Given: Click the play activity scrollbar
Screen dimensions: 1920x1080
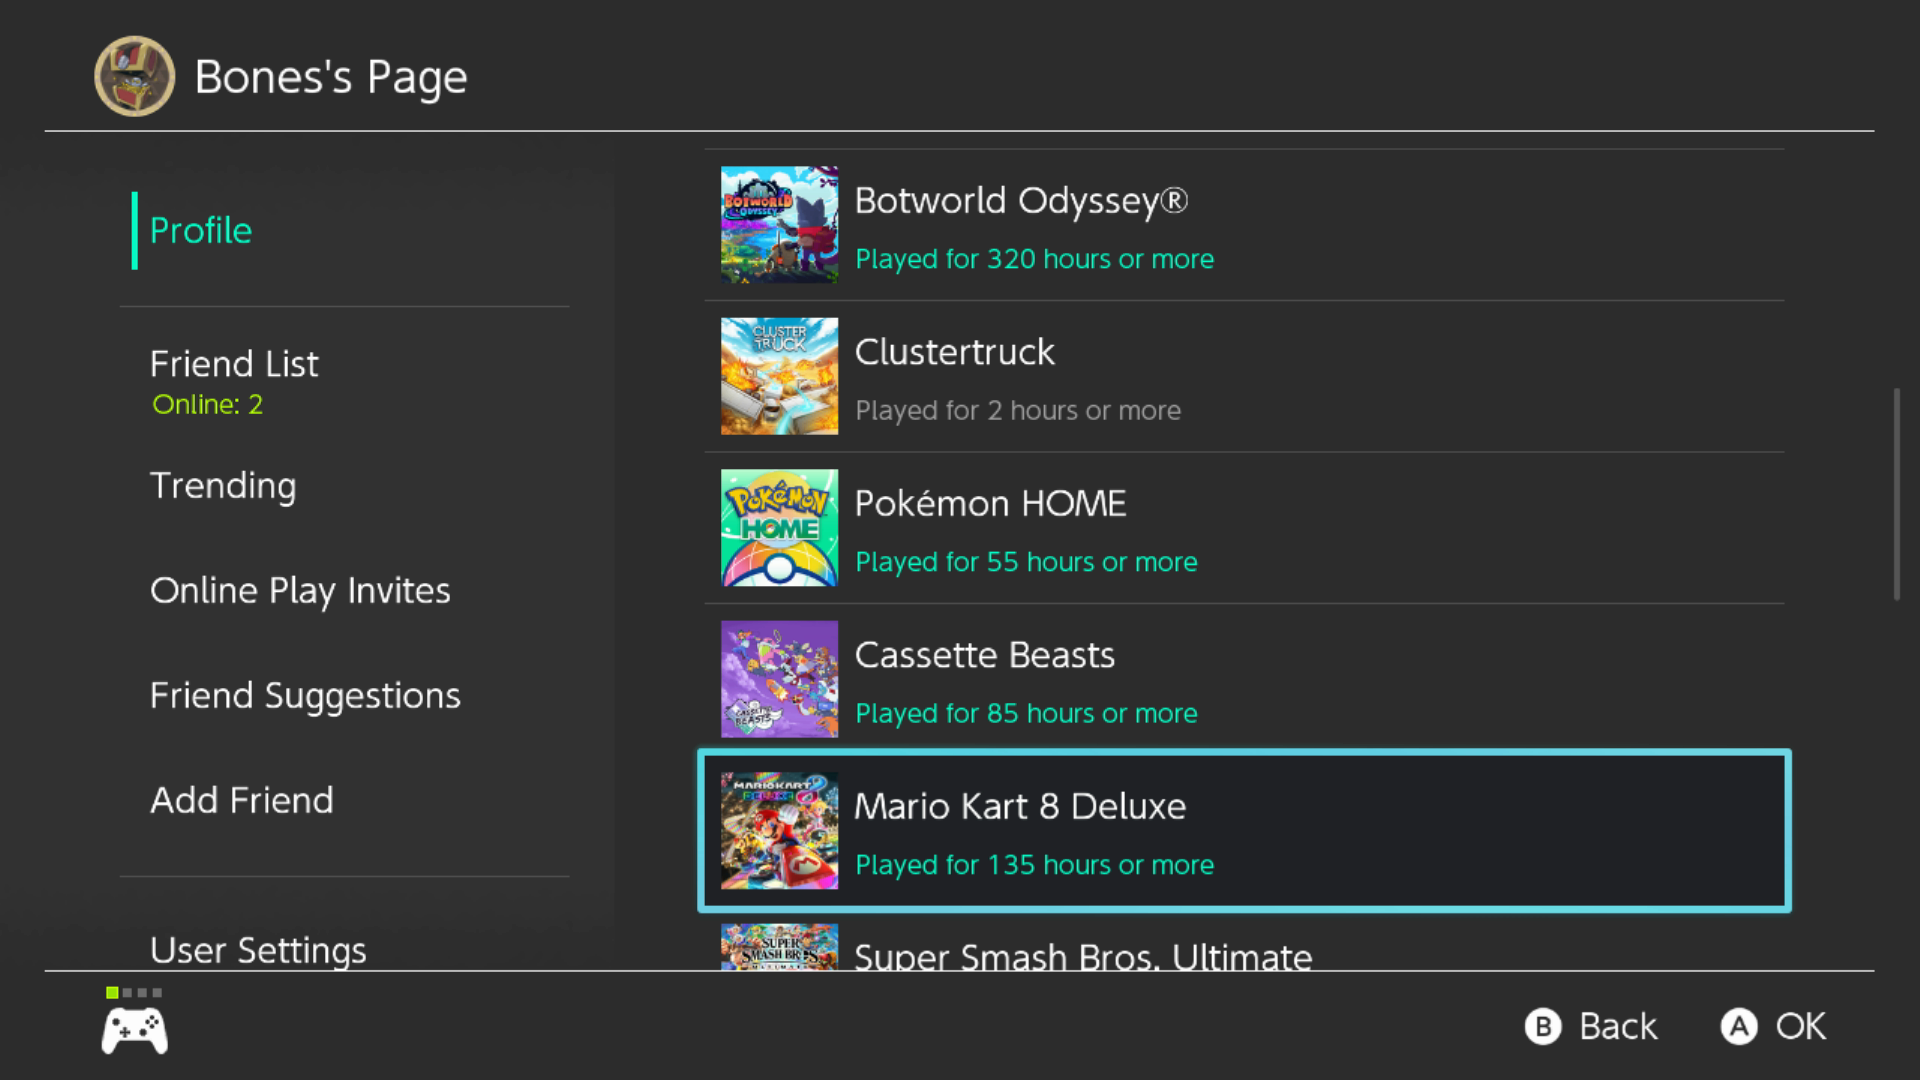Looking at the screenshot, I should pyautogui.click(x=1896, y=495).
